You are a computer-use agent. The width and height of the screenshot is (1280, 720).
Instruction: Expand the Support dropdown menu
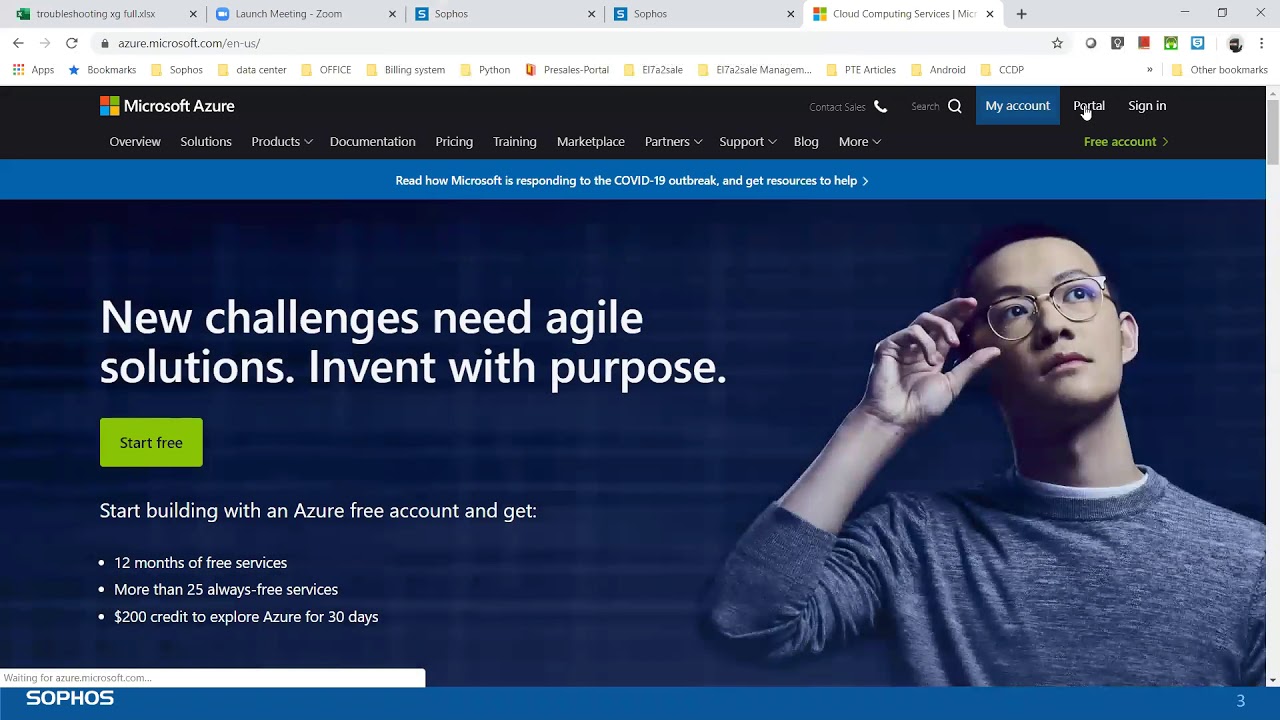coord(748,142)
